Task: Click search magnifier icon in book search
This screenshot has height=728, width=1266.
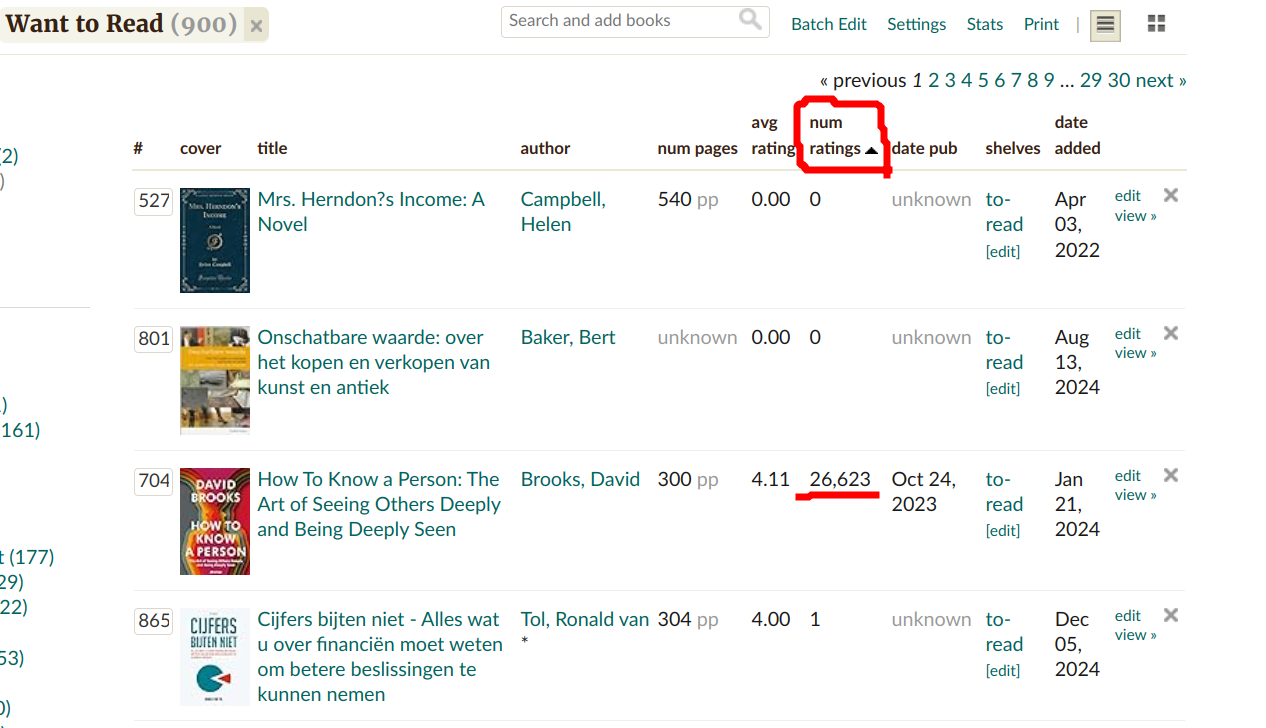Action: point(750,20)
